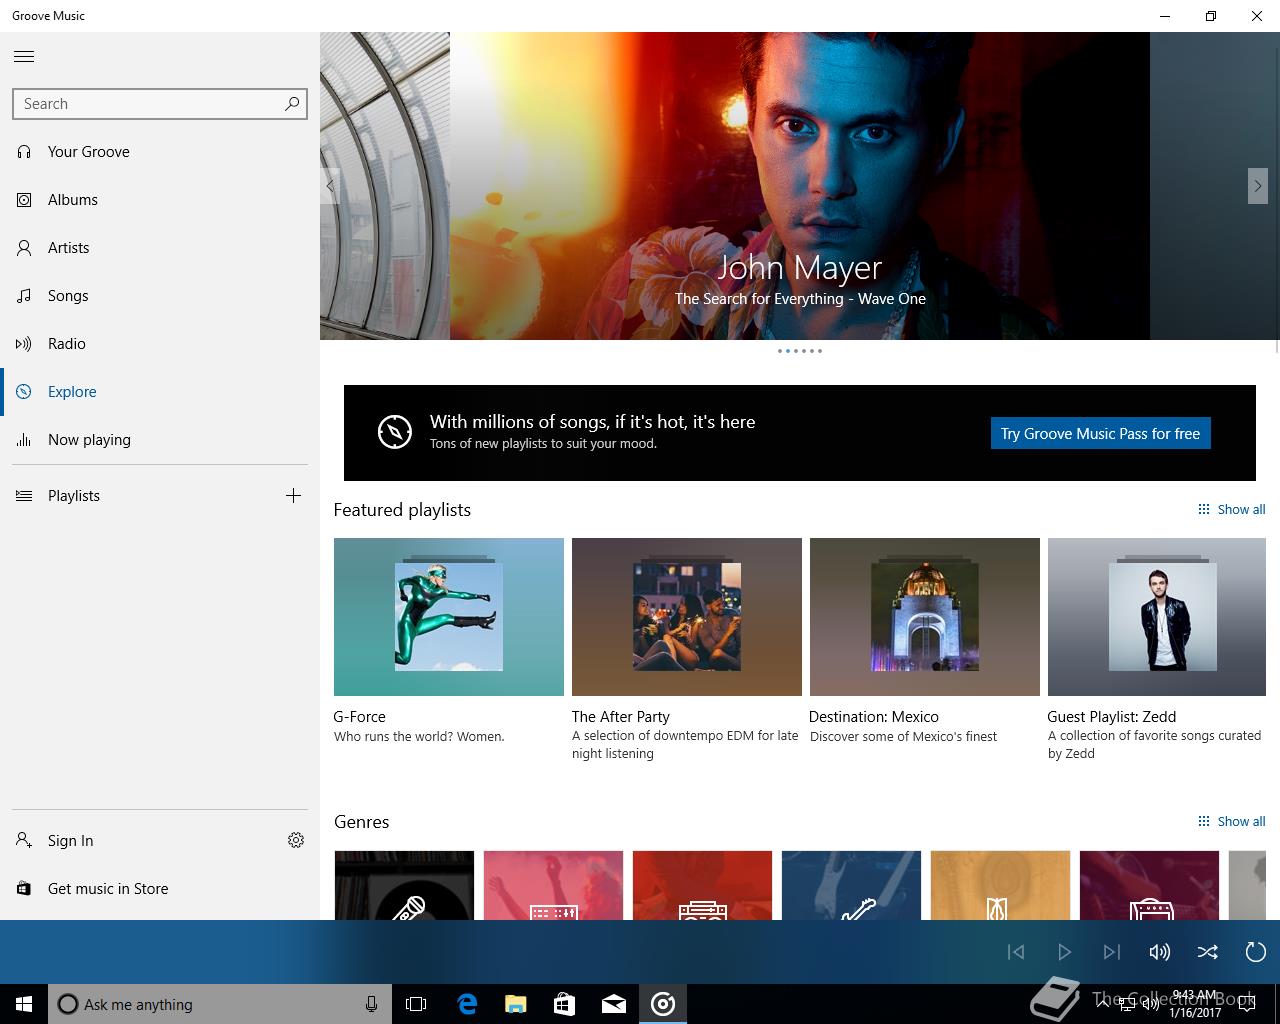This screenshot has width=1280, height=1024.
Task: Open the Artists section
Action: pyautogui.click(x=160, y=248)
